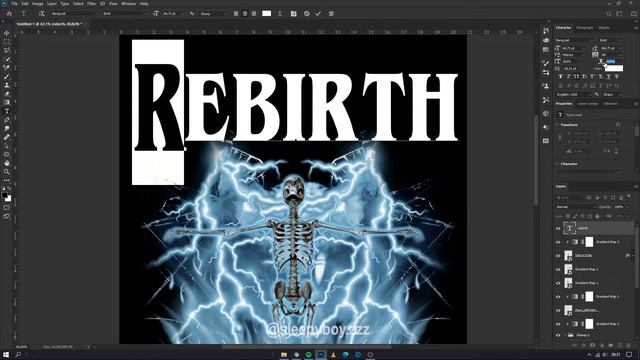Switch to the Layer Comps tab

[x=588, y=104]
